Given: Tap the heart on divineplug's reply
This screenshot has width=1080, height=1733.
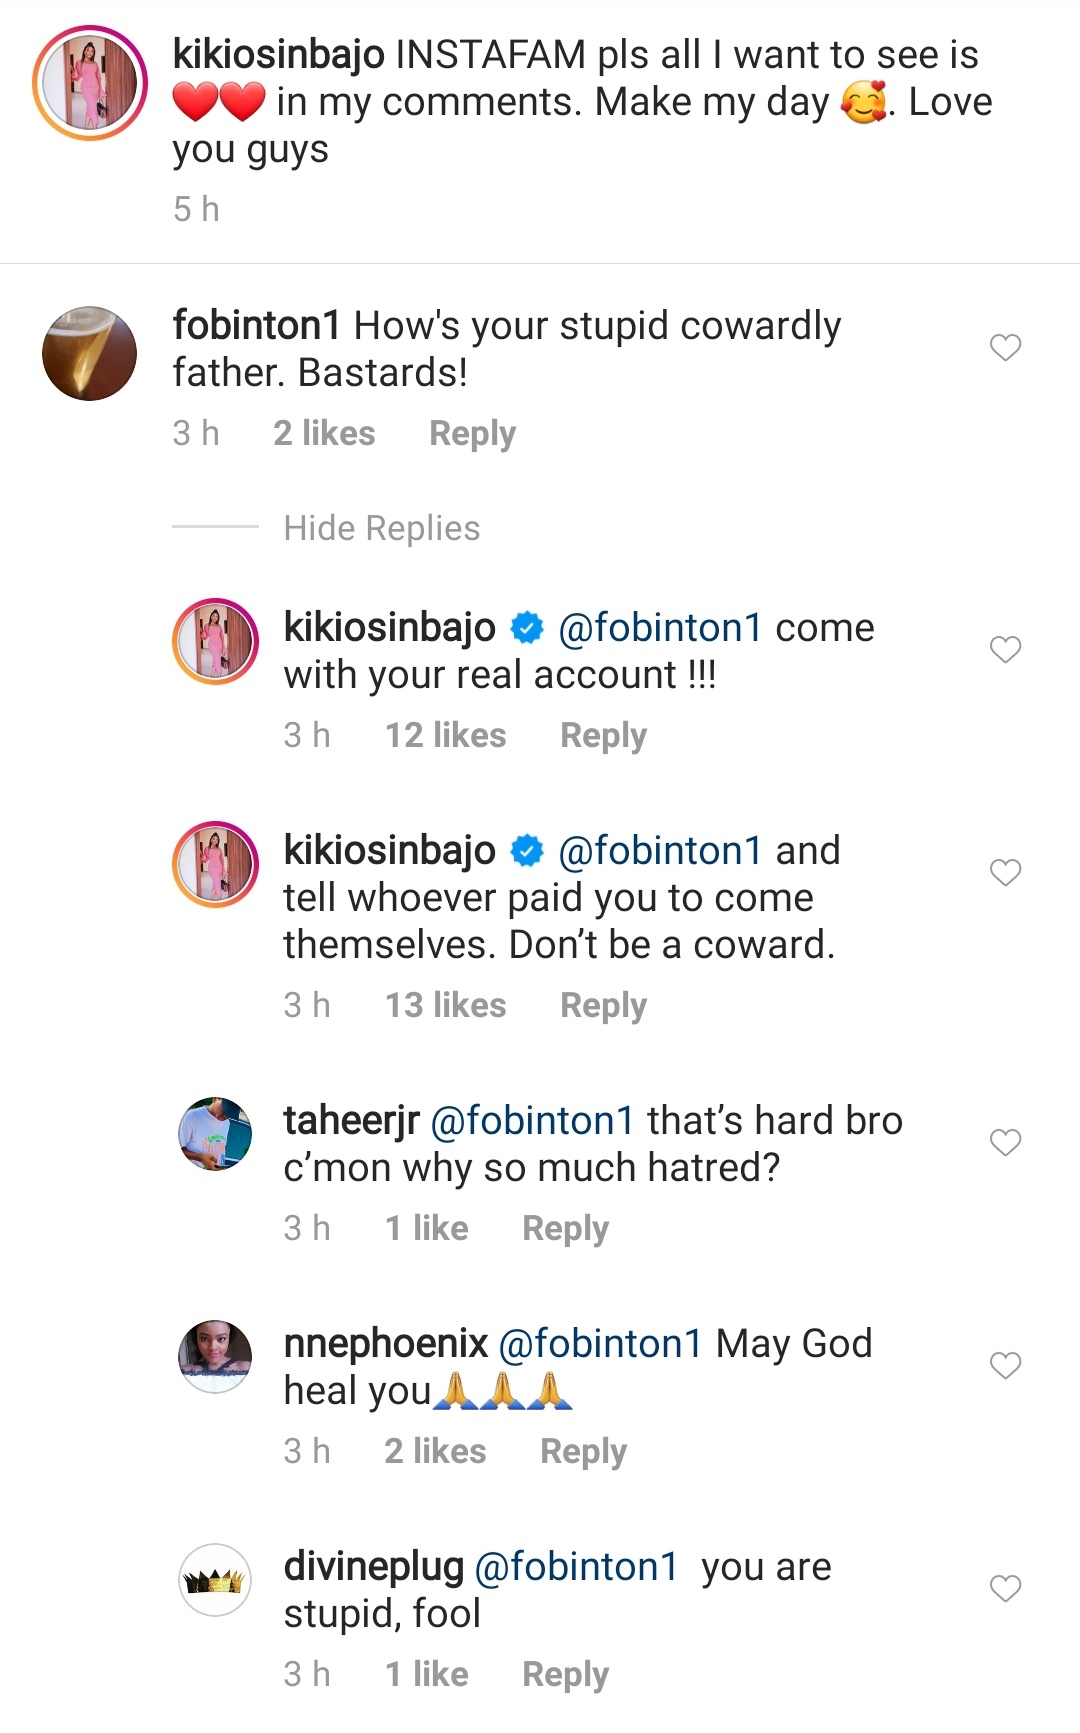Looking at the screenshot, I should 1005,1588.
